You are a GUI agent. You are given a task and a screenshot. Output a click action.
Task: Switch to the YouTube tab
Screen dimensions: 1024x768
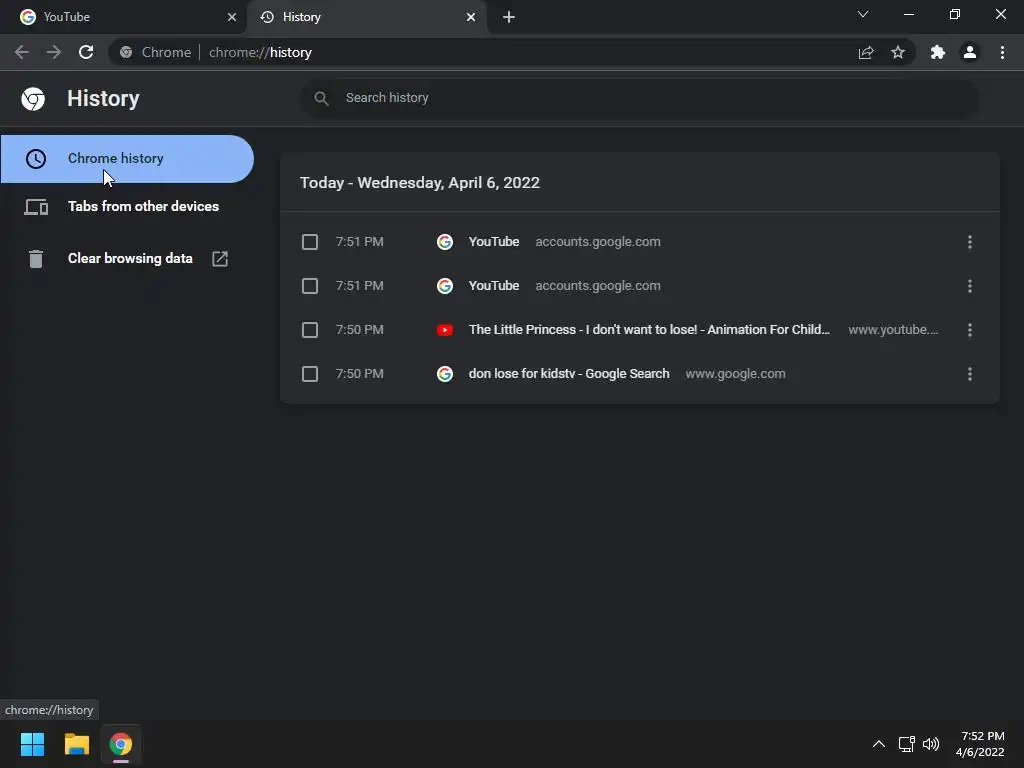[x=120, y=17]
